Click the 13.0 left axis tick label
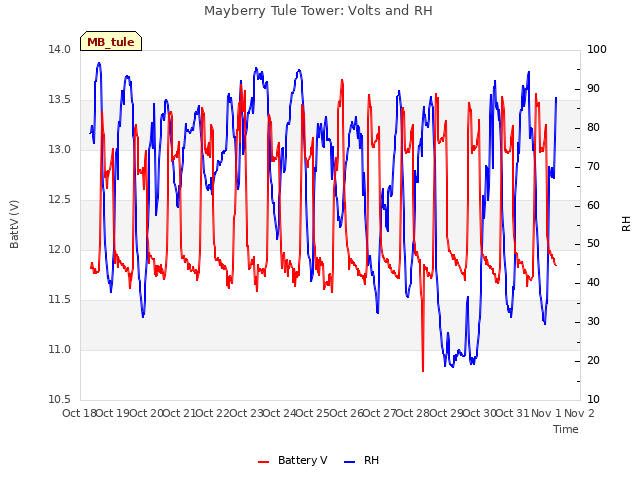 click(x=60, y=149)
